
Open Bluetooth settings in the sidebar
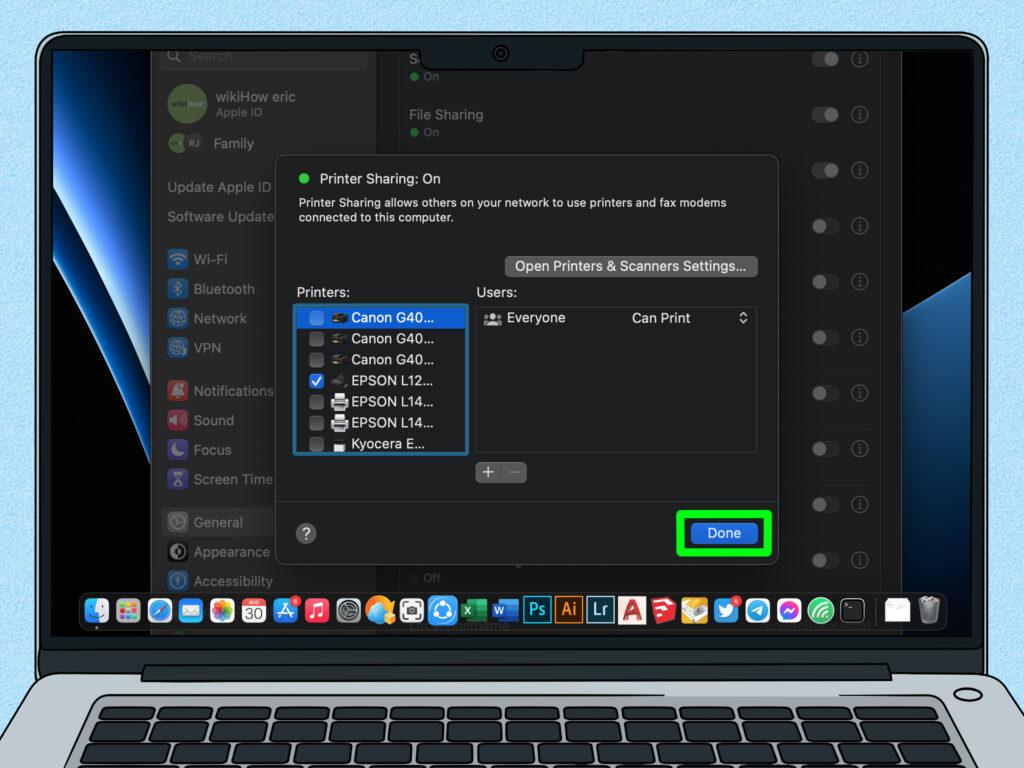[x=223, y=289]
